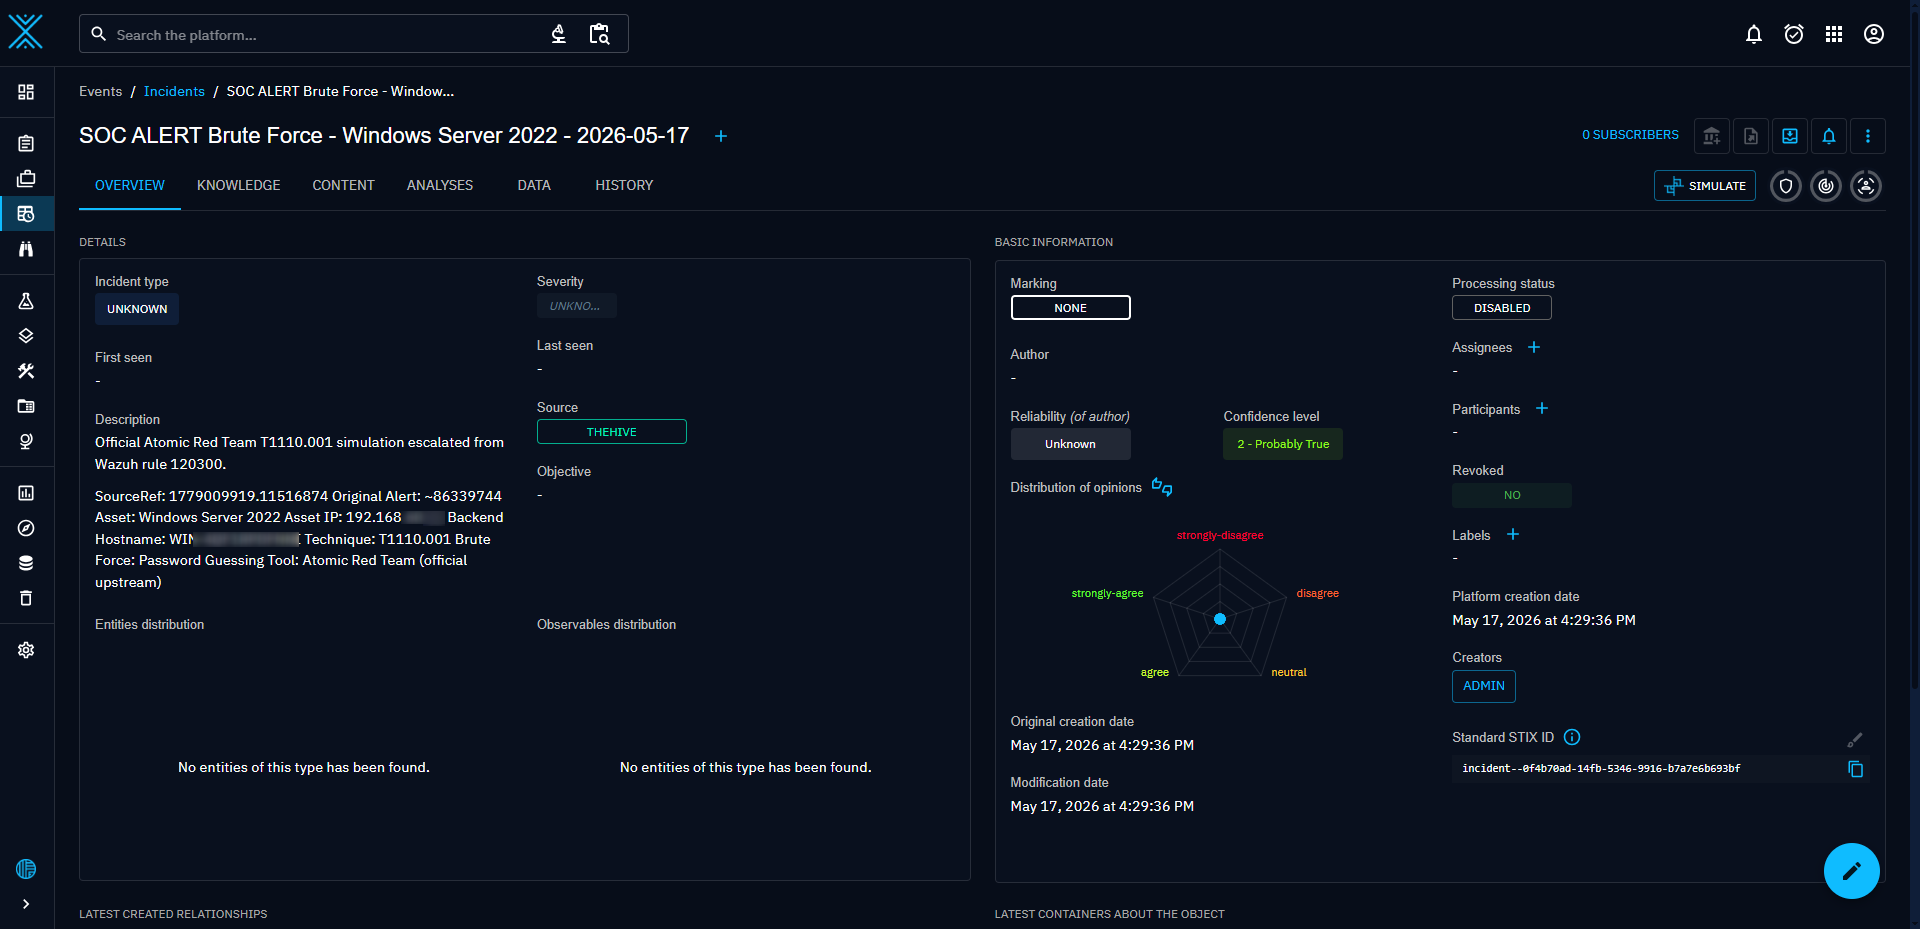Click the subscribe bell icon button
The height and width of the screenshot is (929, 1920).
pos(1829,136)
